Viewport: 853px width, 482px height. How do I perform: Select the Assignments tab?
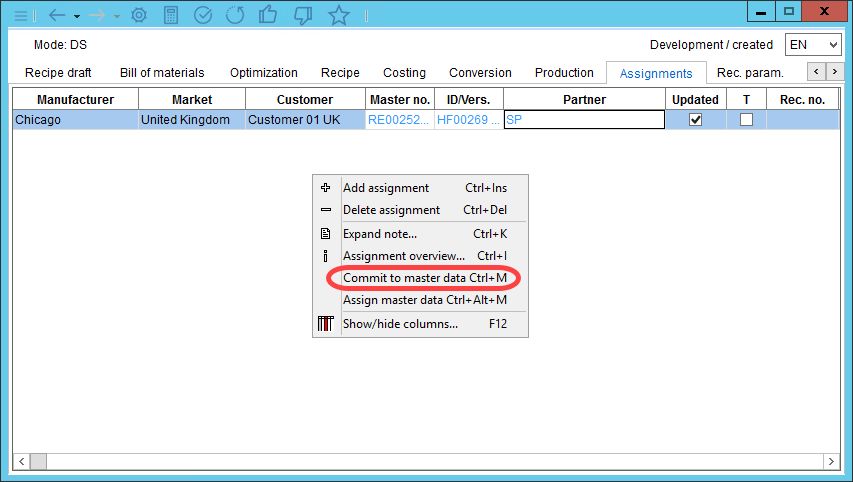[x=656, y=73]
